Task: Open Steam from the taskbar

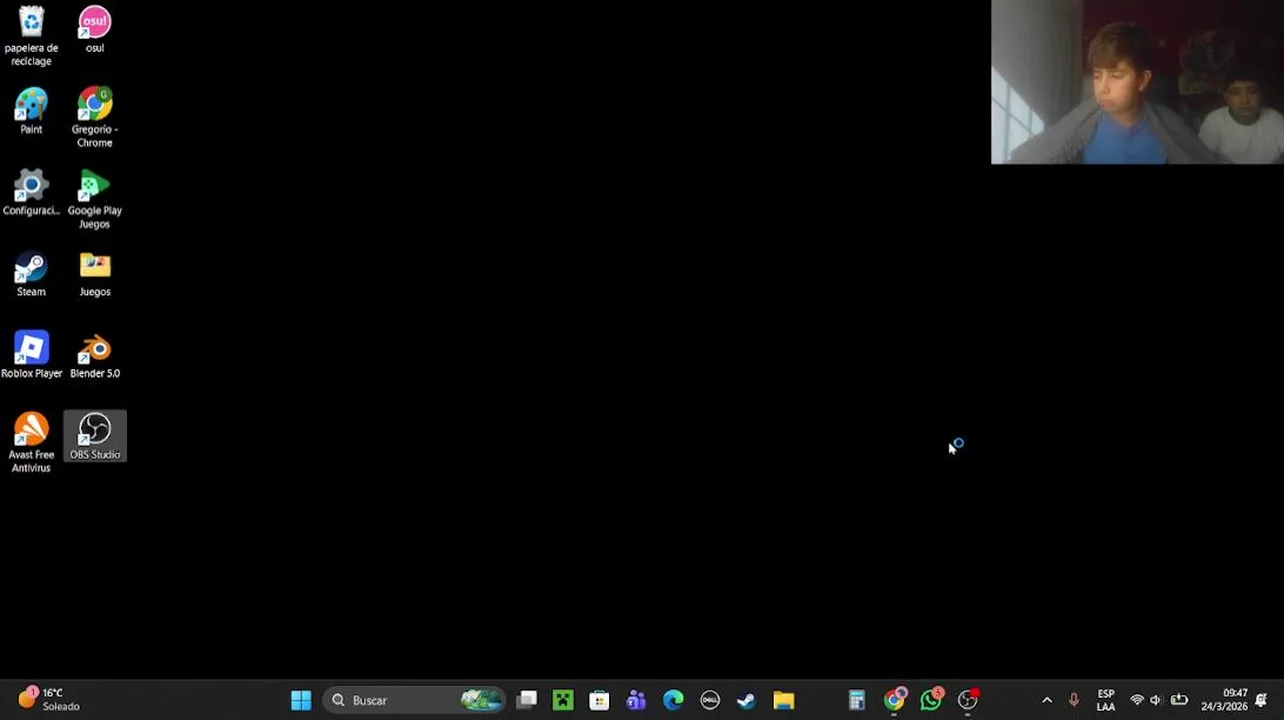Action: click(x=746, y=700)
